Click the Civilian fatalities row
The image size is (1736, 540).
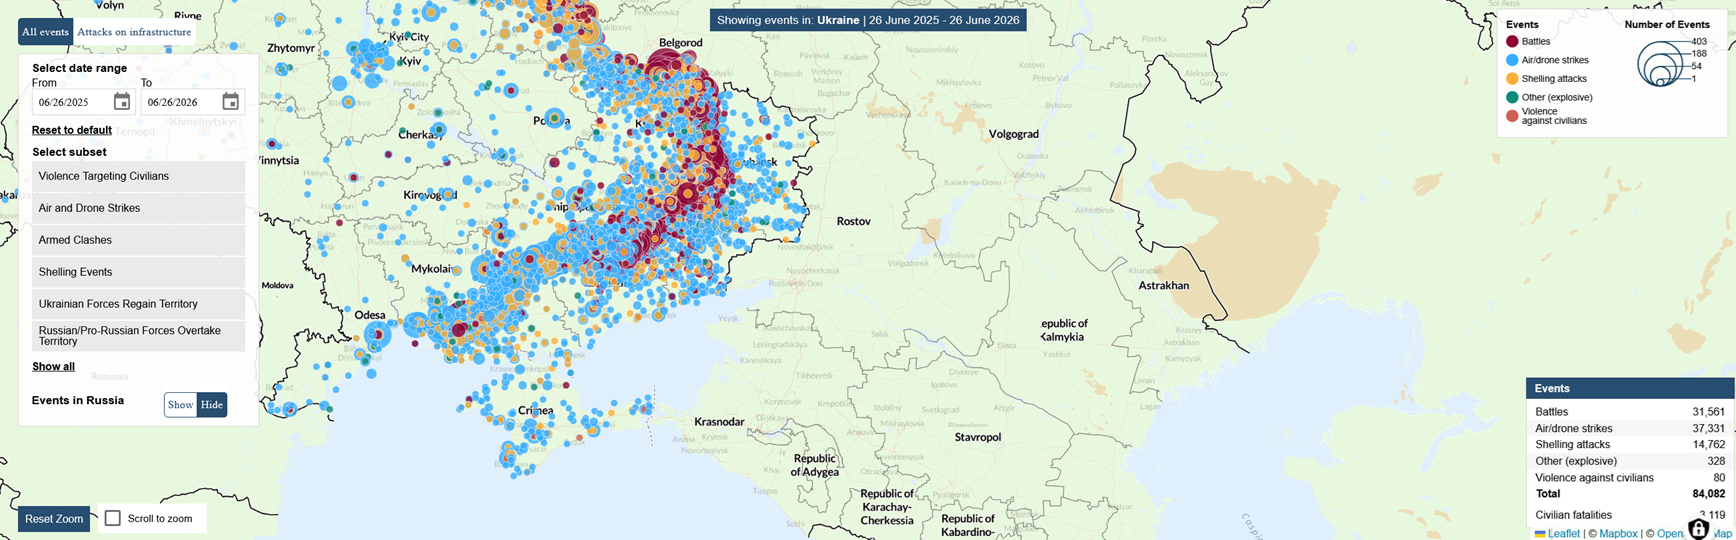pyautogui.click(x=1630, y=515)
